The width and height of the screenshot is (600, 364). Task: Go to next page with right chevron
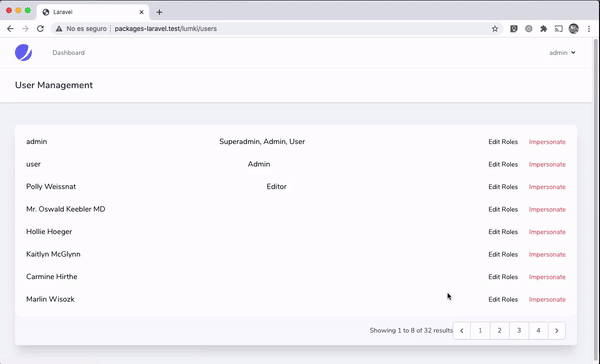pos(557,331)
